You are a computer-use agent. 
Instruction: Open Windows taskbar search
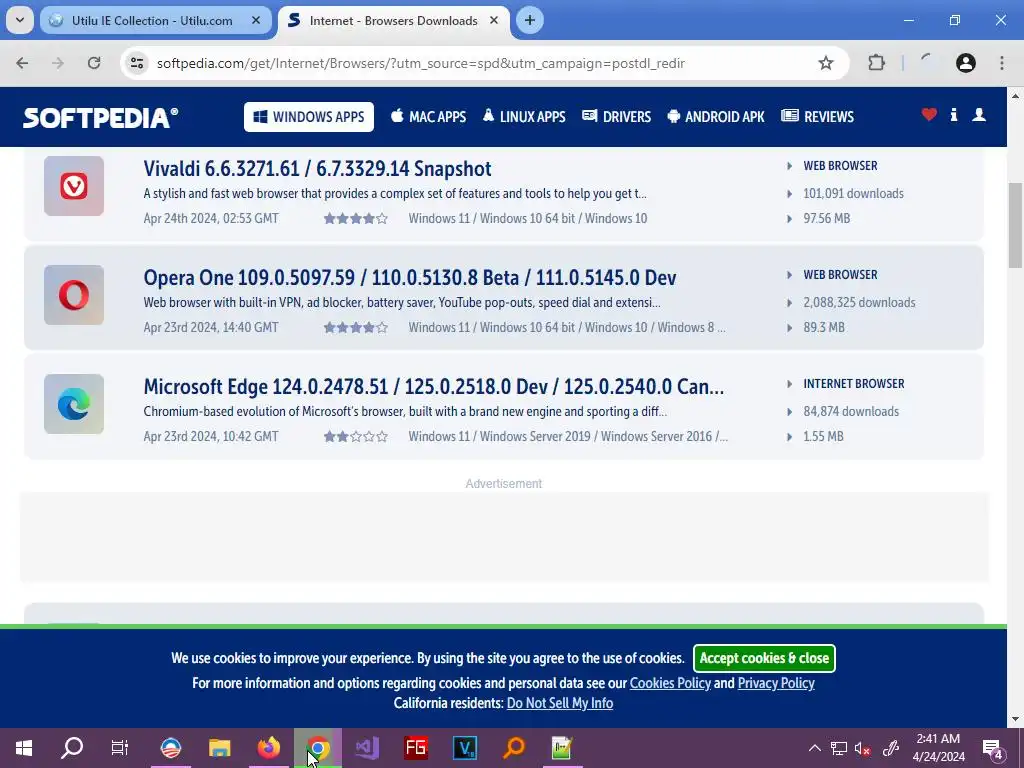pos(72,748)
